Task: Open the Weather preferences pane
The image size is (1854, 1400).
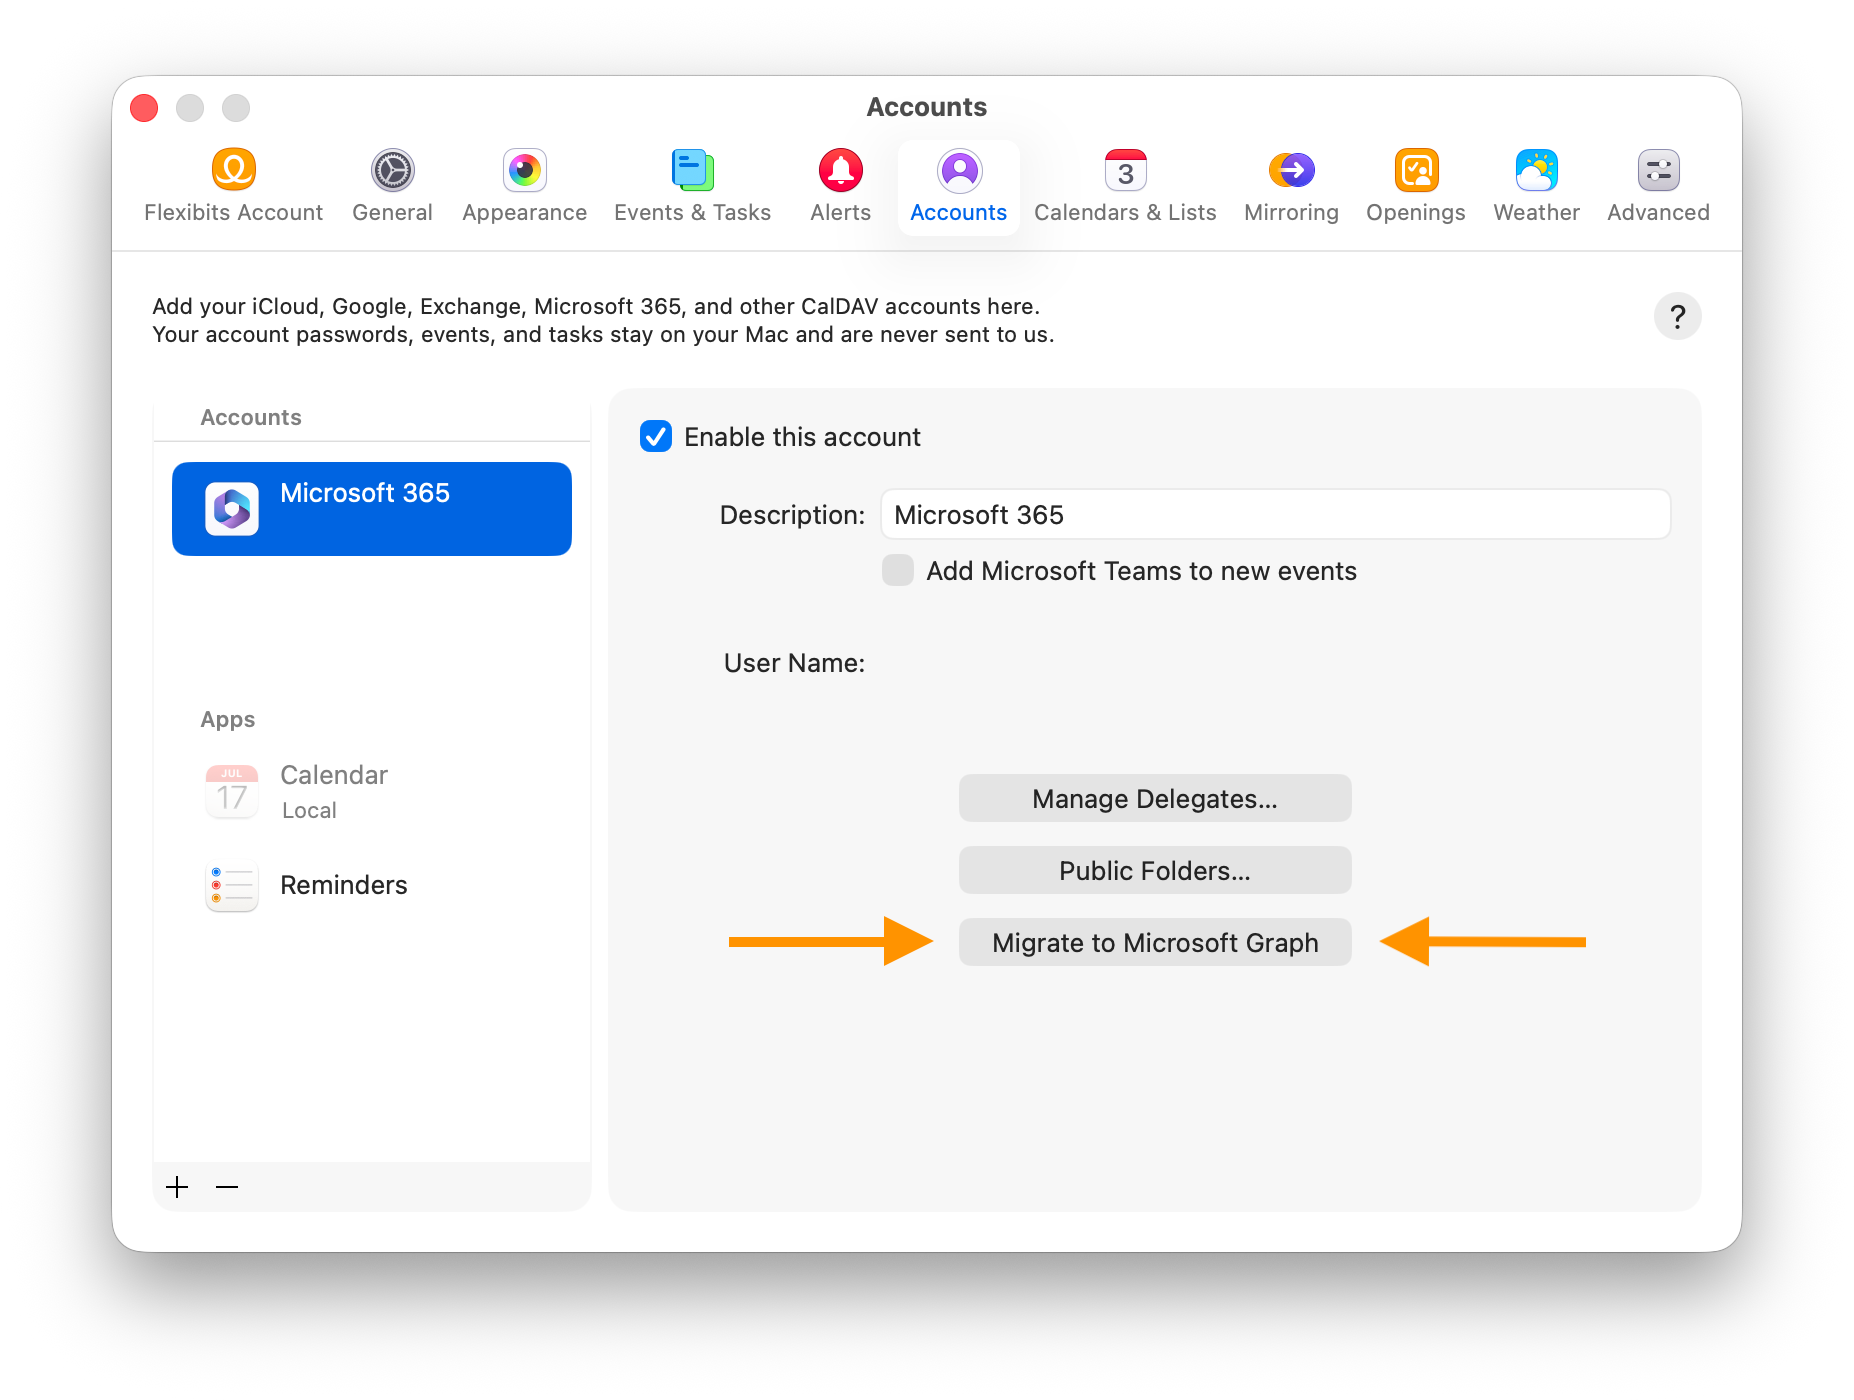Action: [1536, 187]
